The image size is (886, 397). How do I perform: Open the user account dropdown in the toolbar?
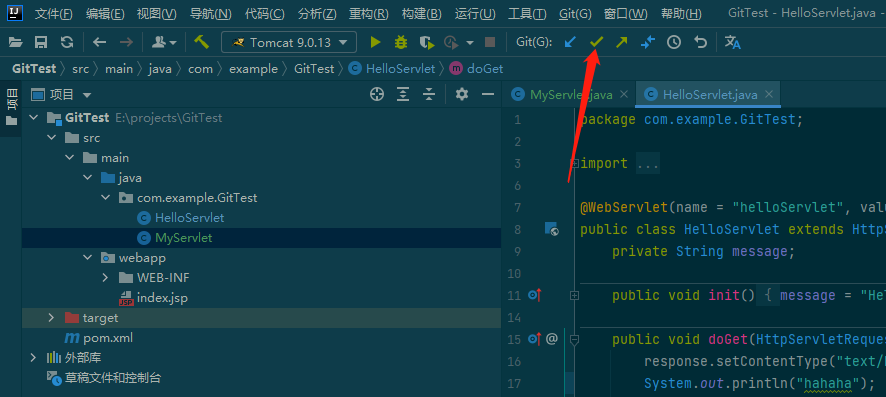pyautogui.click(x=164, y=42)
